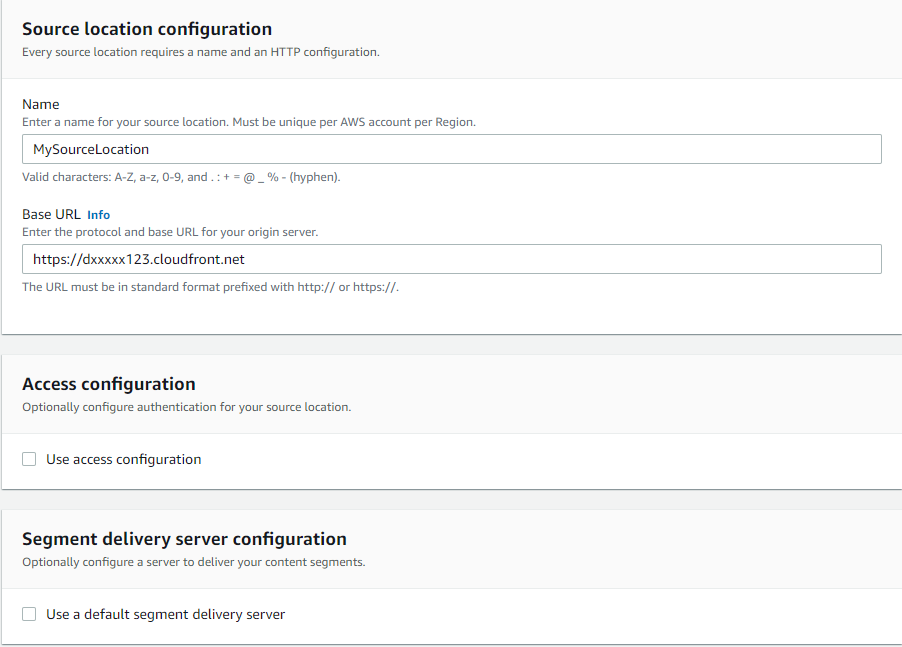Open the Info link next to Base URL
Screen dimensions: 902x647
[x=98, y=214]
